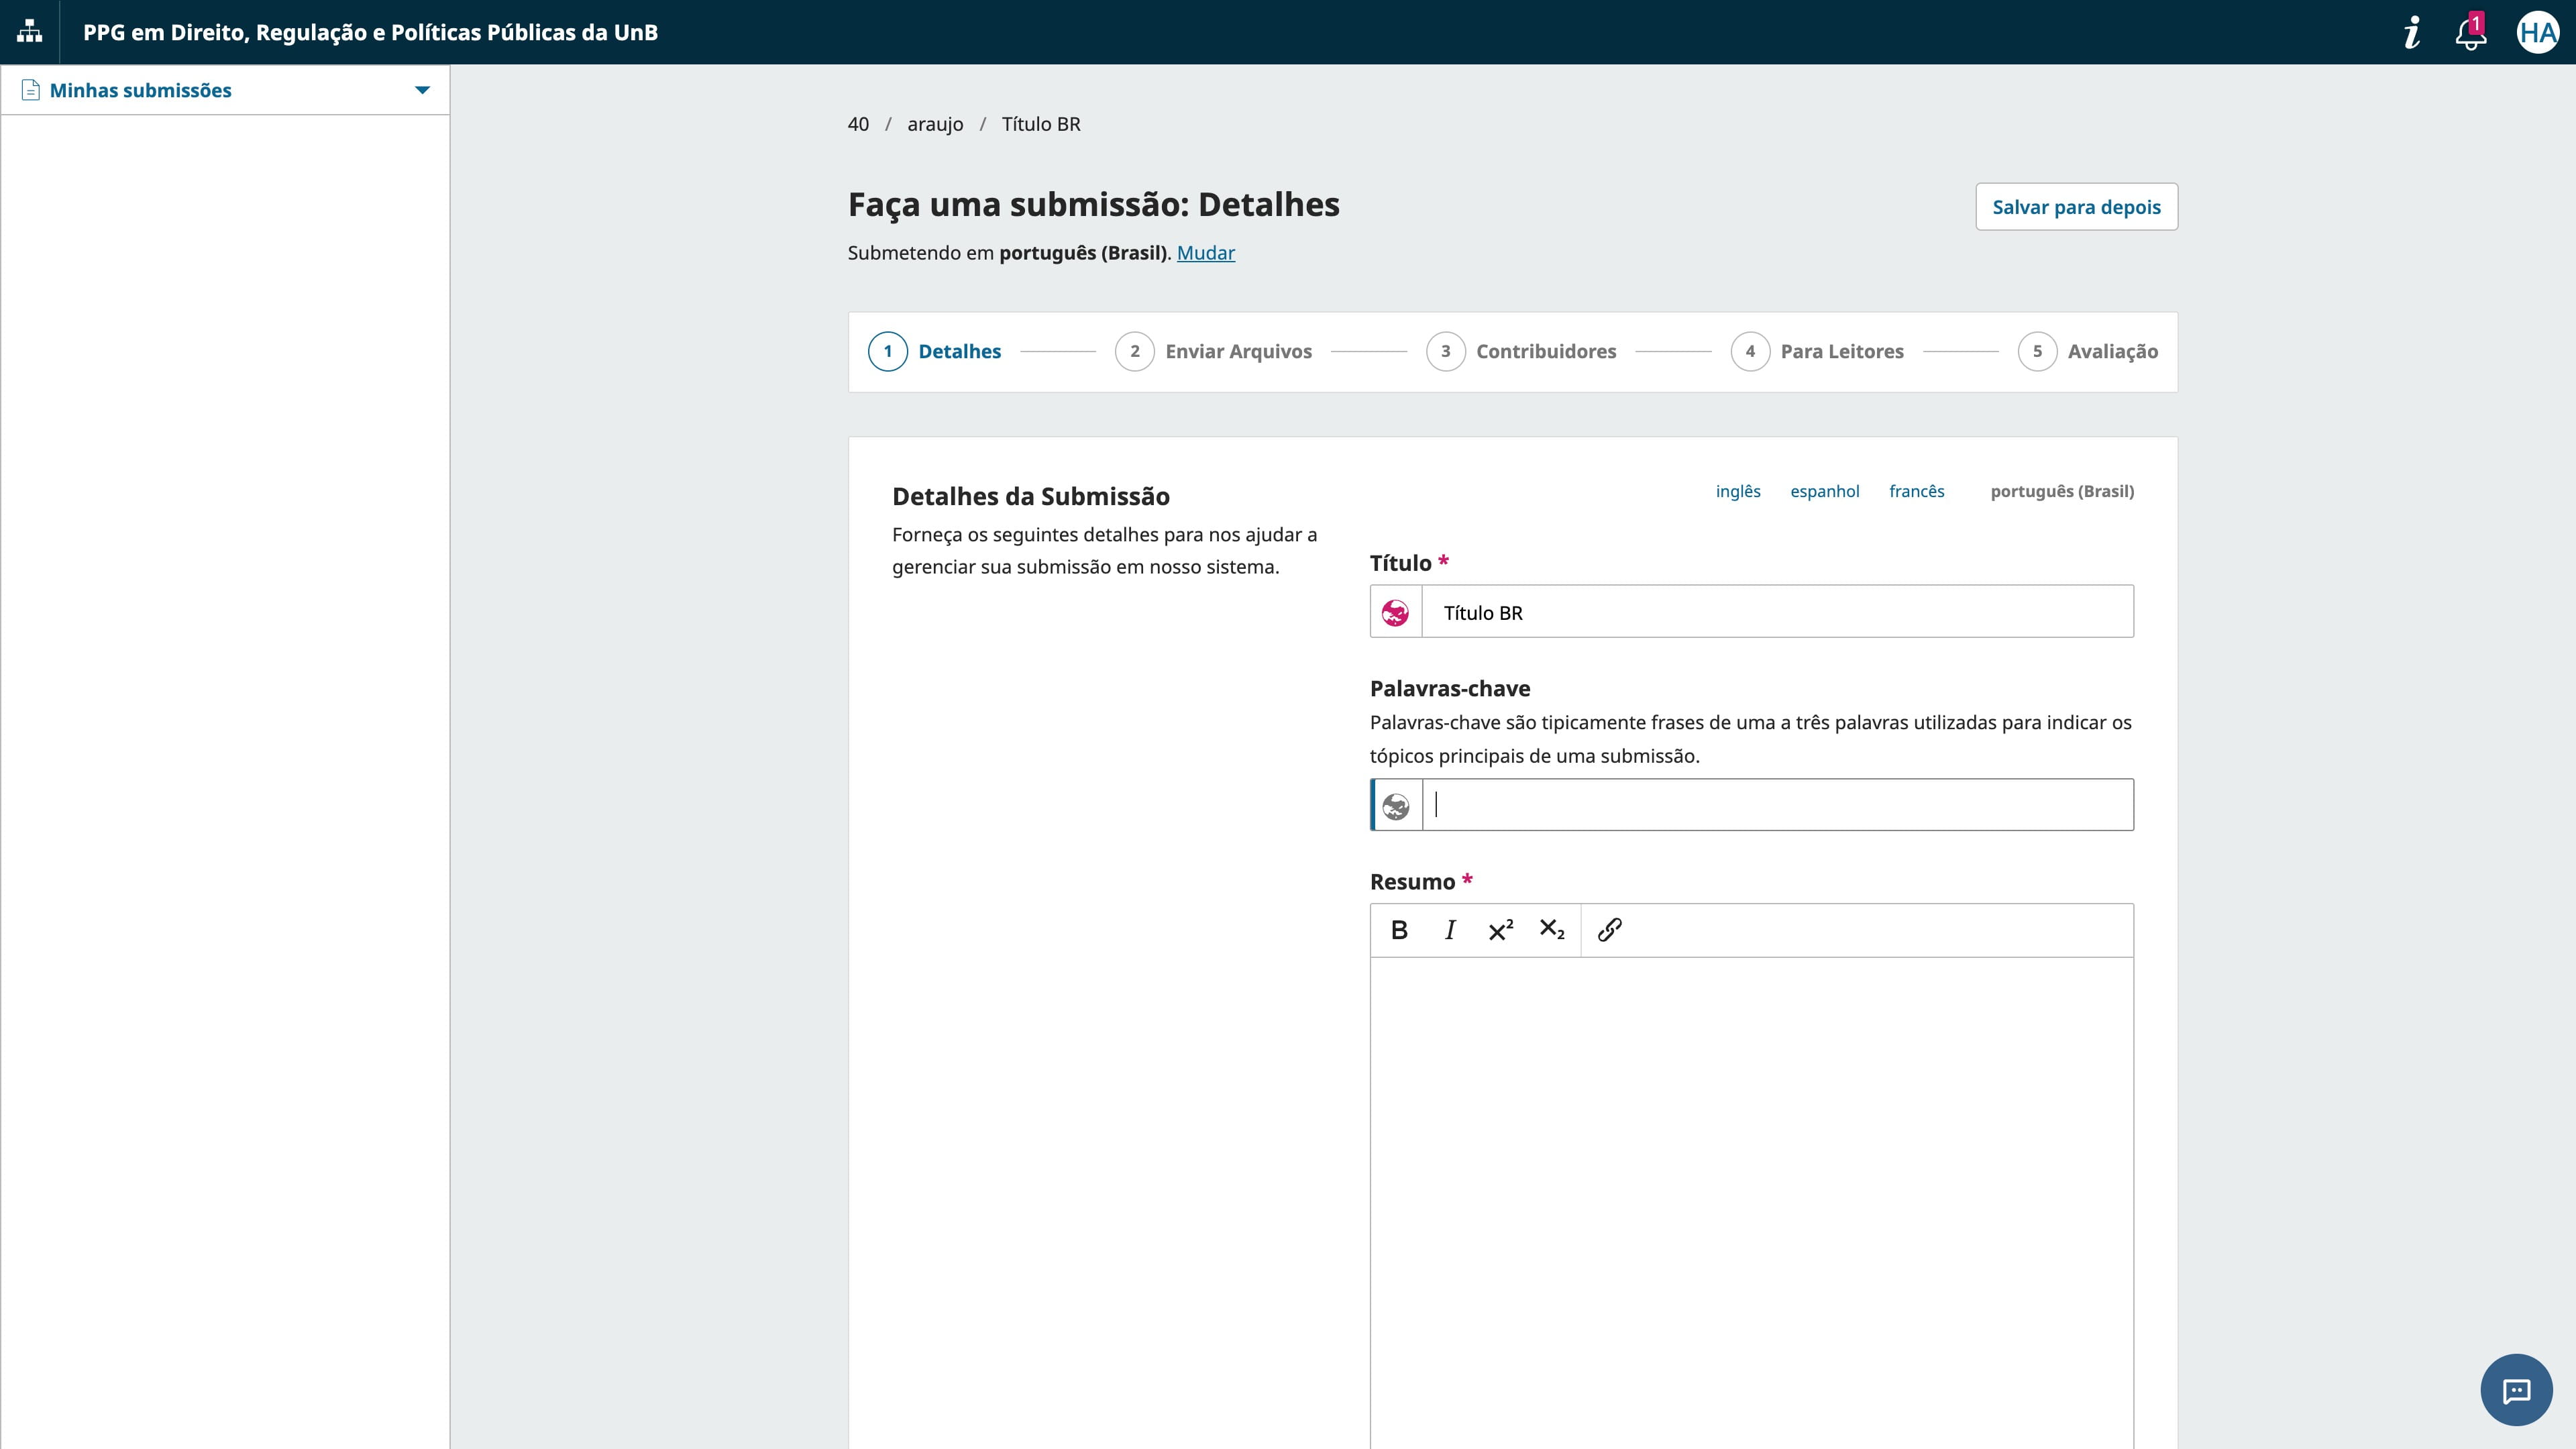Open the HA user avatar menu
This screenshot has width=2576, height=1449.
2537,33
